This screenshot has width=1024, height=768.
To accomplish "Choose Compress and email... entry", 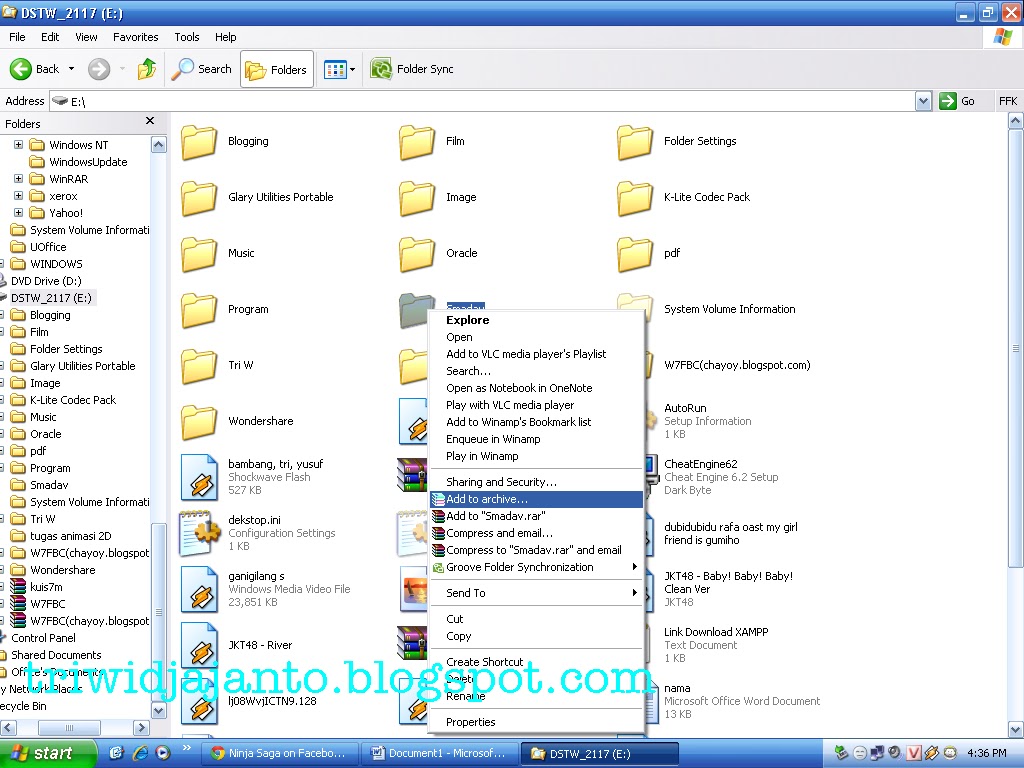I will pyautogui.click(x=537, y=533).
